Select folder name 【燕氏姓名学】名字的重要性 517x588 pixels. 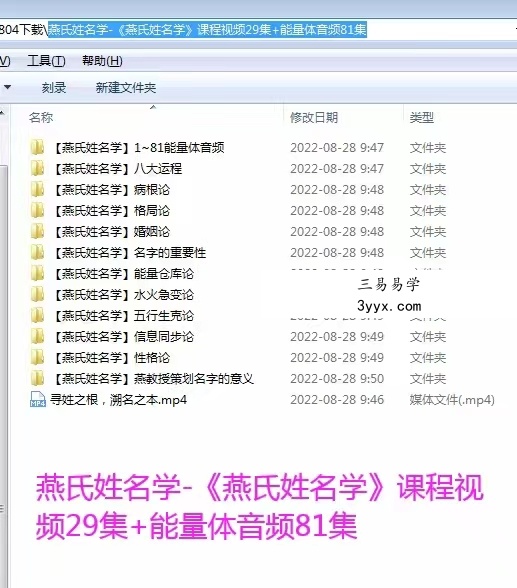tap(129, 252)
